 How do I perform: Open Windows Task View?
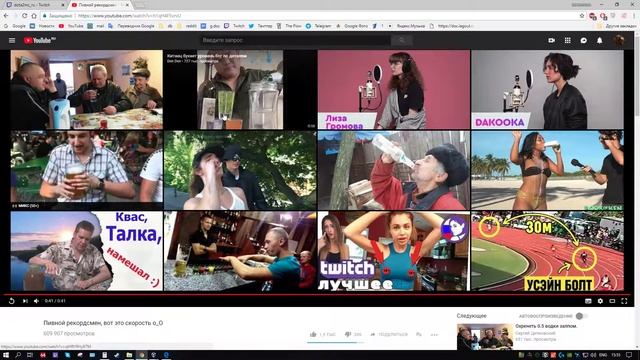pyautogui.click(x=30, y=355)
